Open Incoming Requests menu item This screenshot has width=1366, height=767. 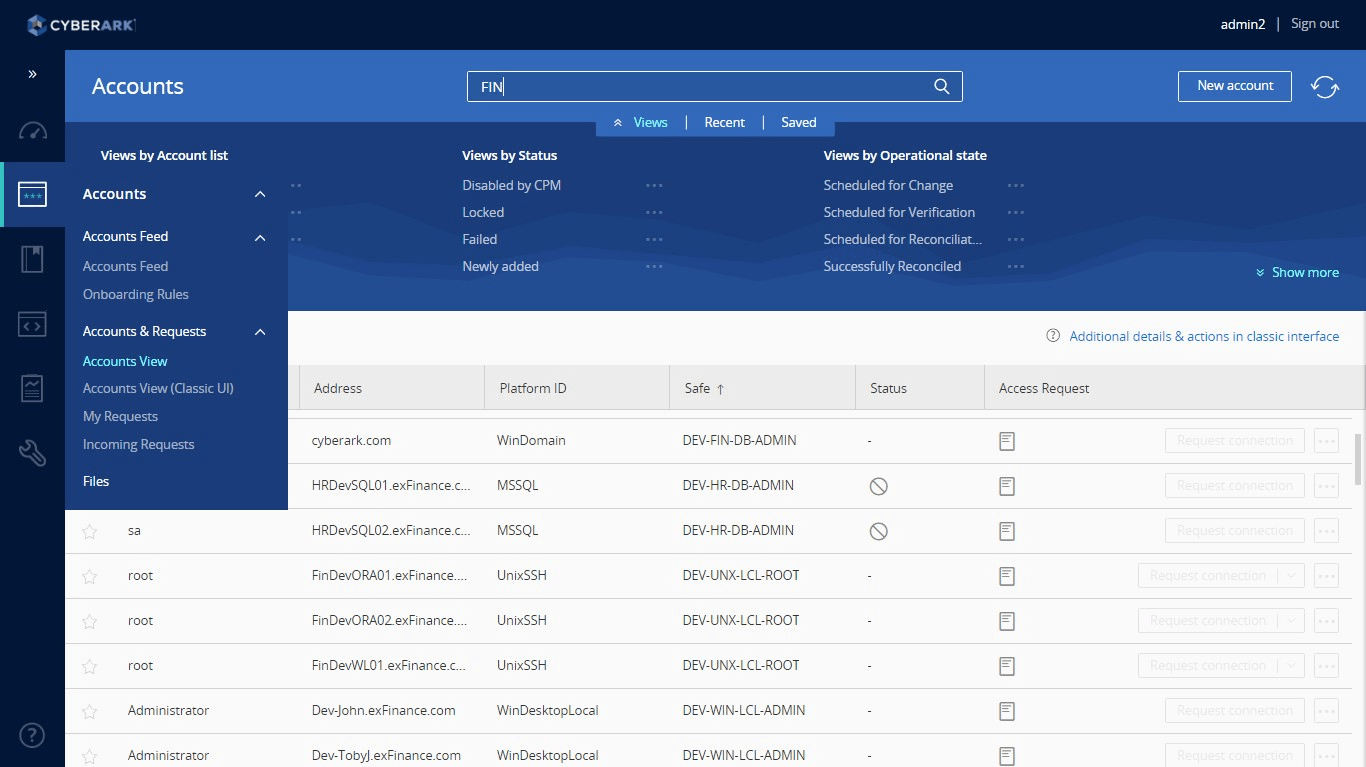pyautogui.click(x=138, y=444)
